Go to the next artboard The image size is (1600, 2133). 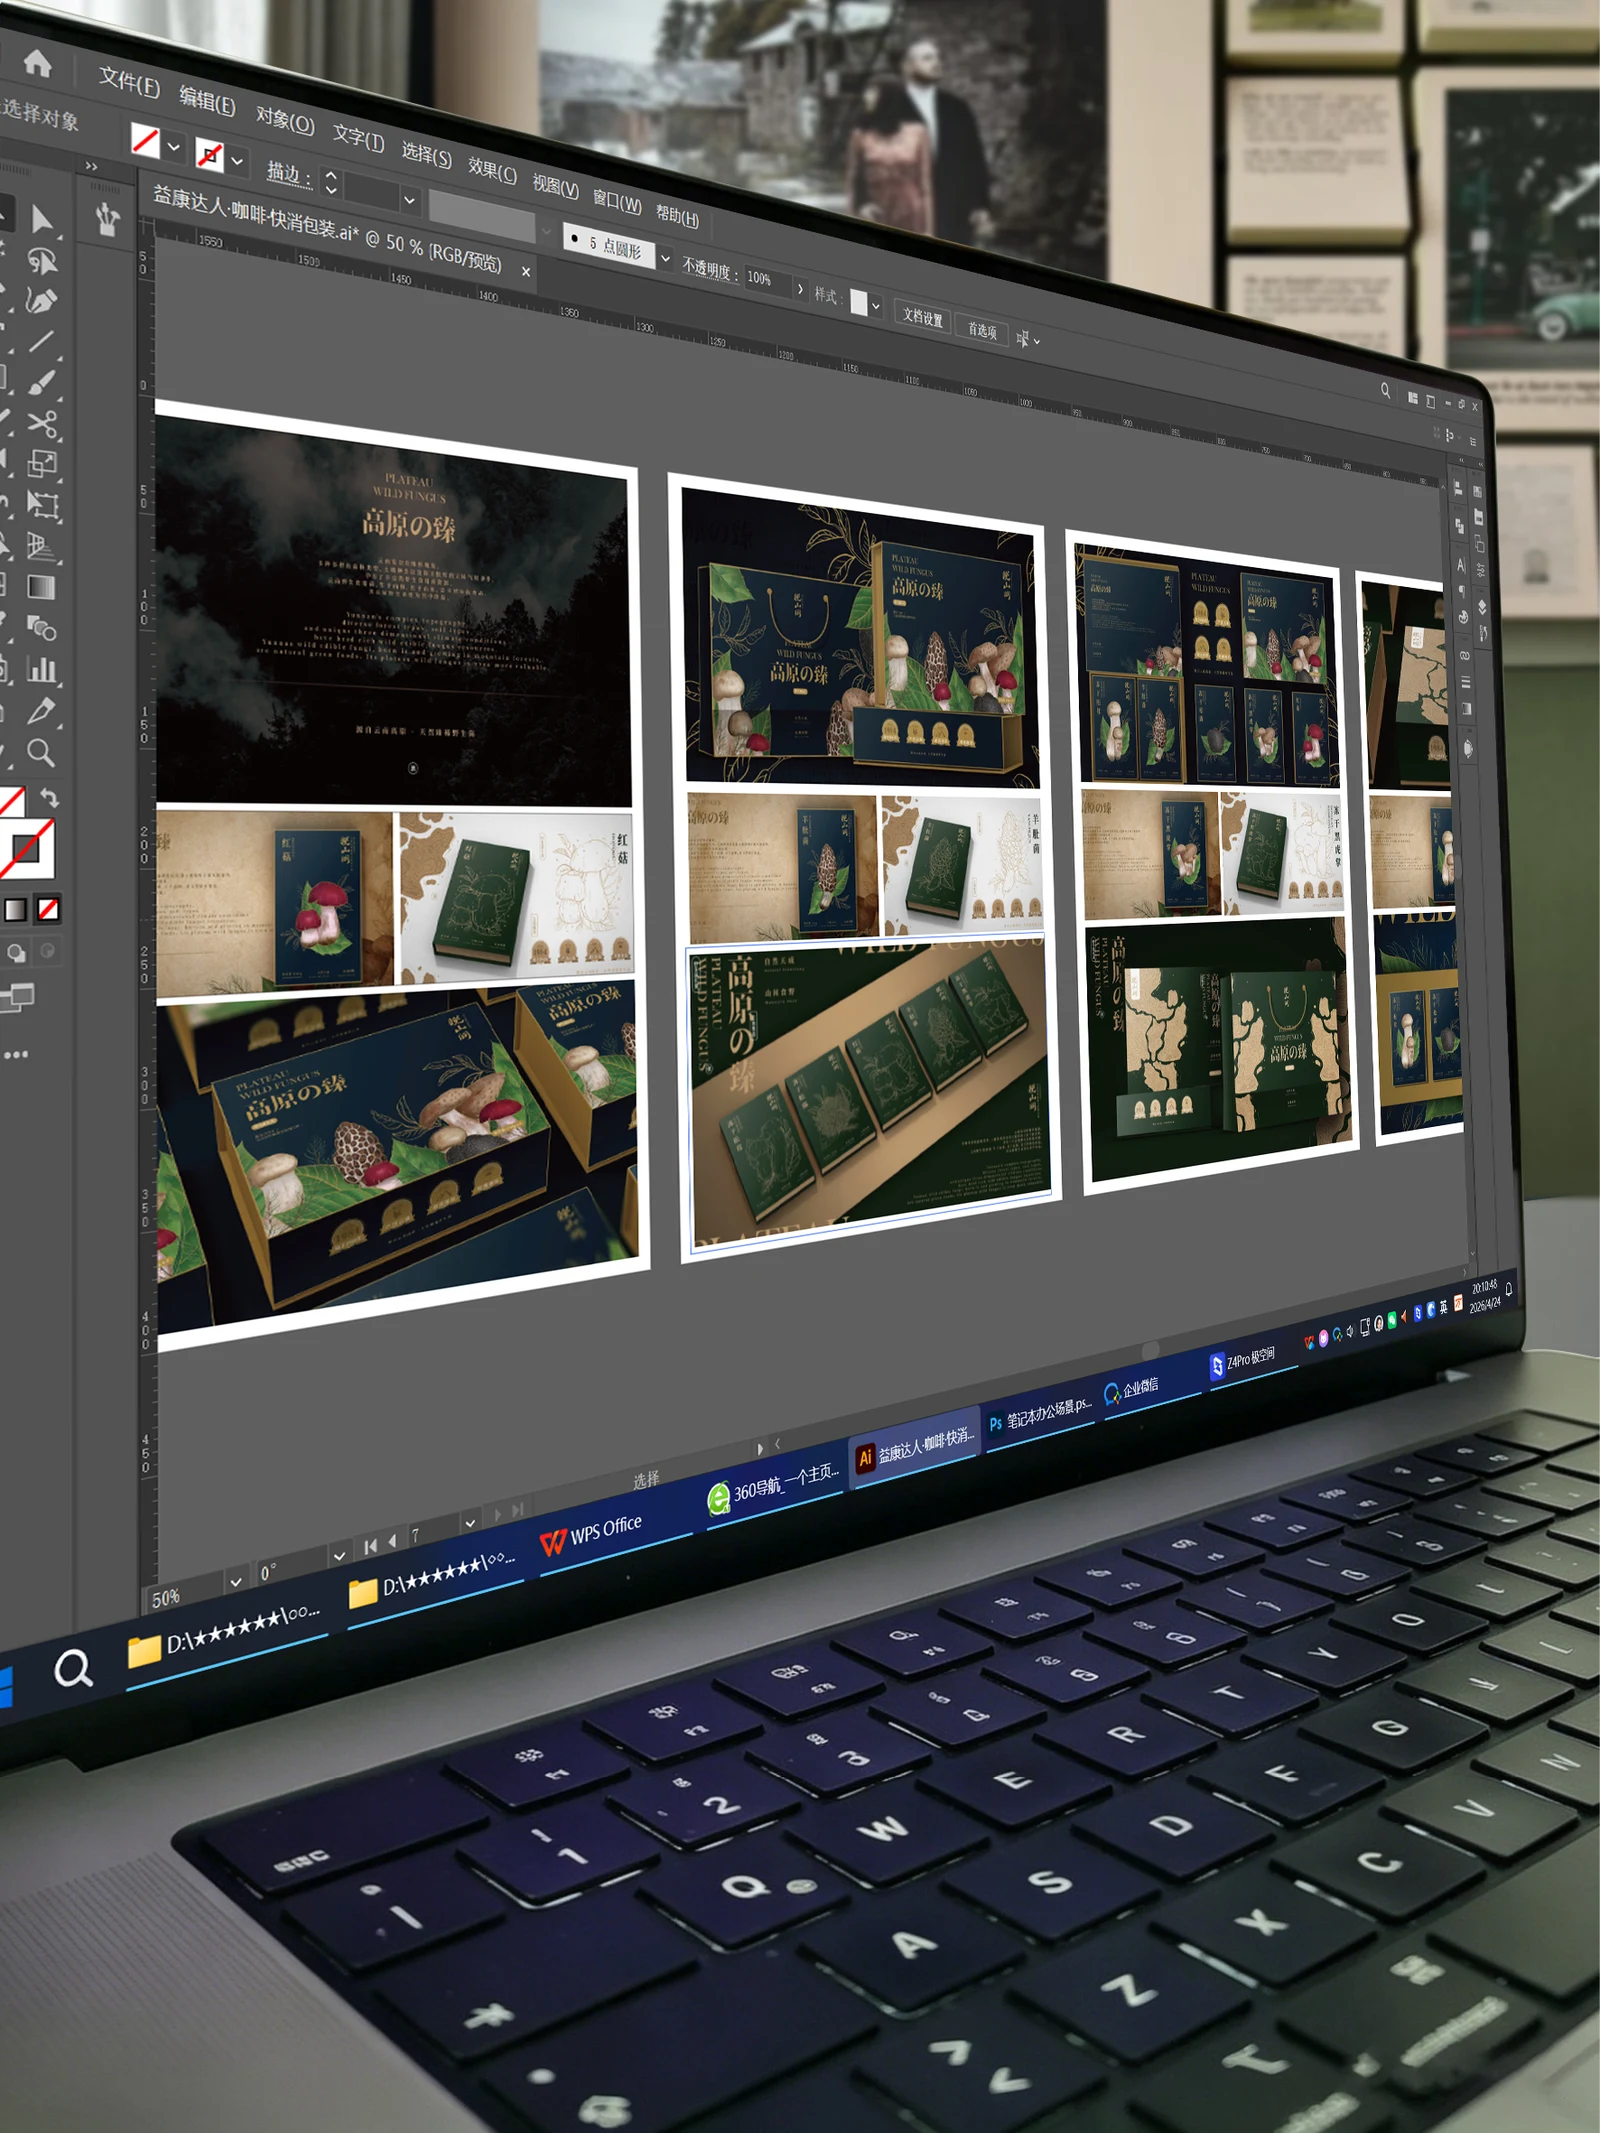pyautogui.click(x=498, y=1516)
